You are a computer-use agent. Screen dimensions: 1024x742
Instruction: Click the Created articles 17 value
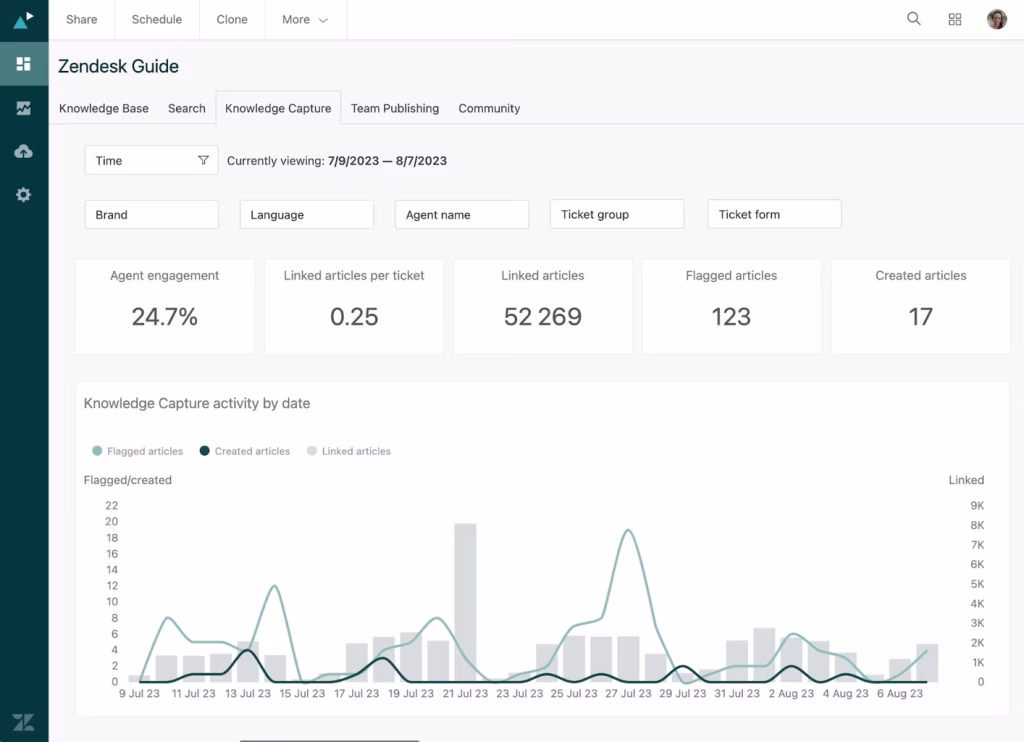(x=920, y=317)
